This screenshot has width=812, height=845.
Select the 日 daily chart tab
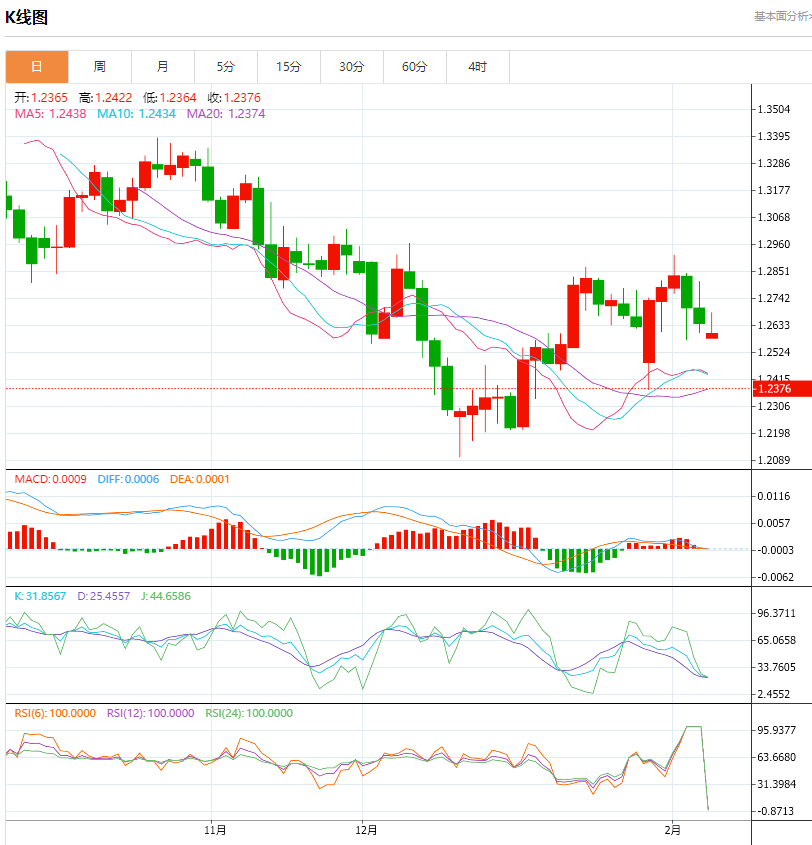click(x=37, y=67)
